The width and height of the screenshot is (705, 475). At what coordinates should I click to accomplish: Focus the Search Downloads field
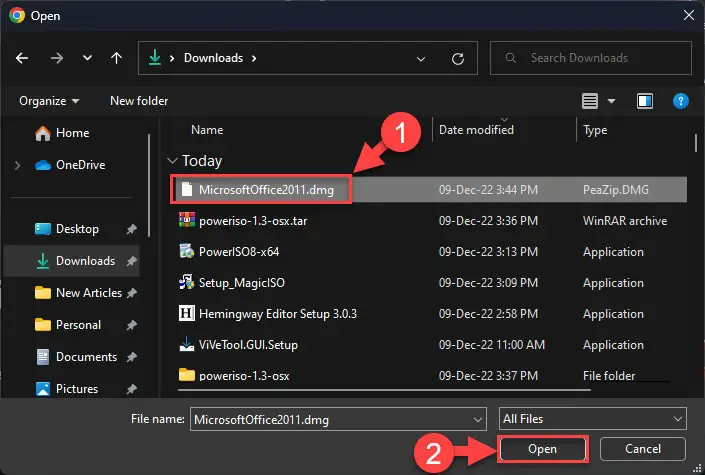(590, 58)
